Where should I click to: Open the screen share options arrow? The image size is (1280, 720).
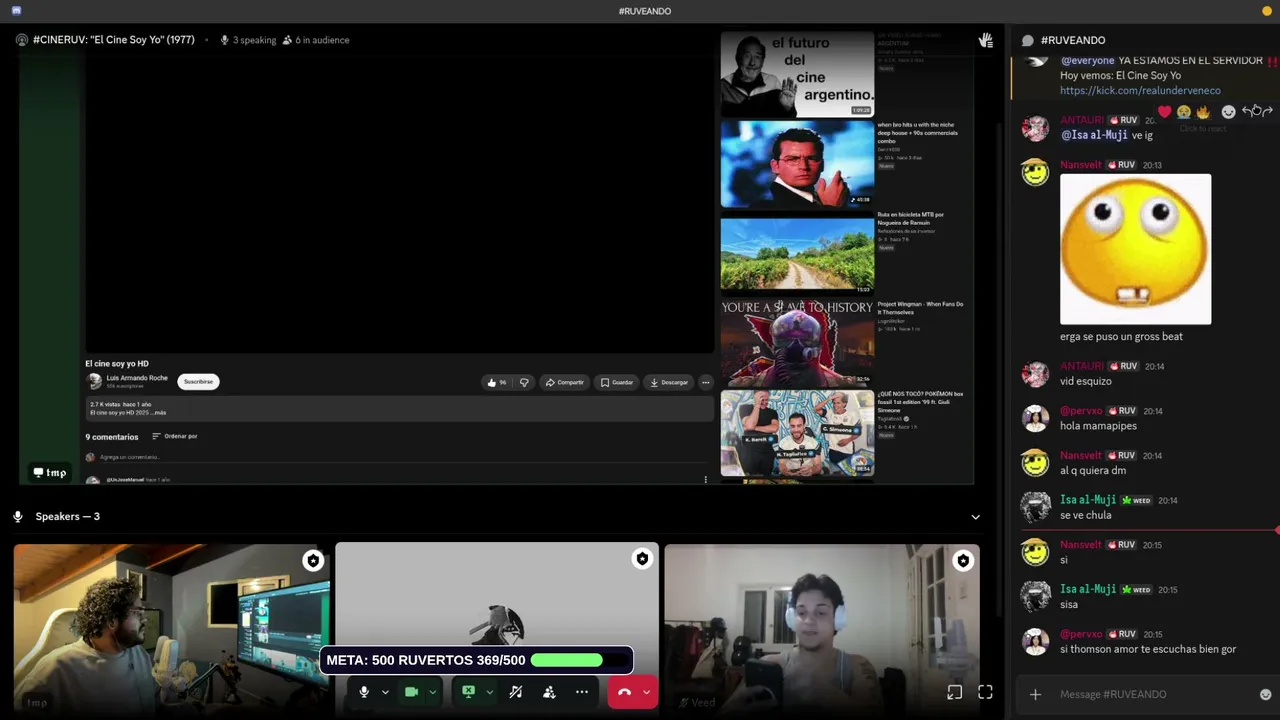[489, 692]
